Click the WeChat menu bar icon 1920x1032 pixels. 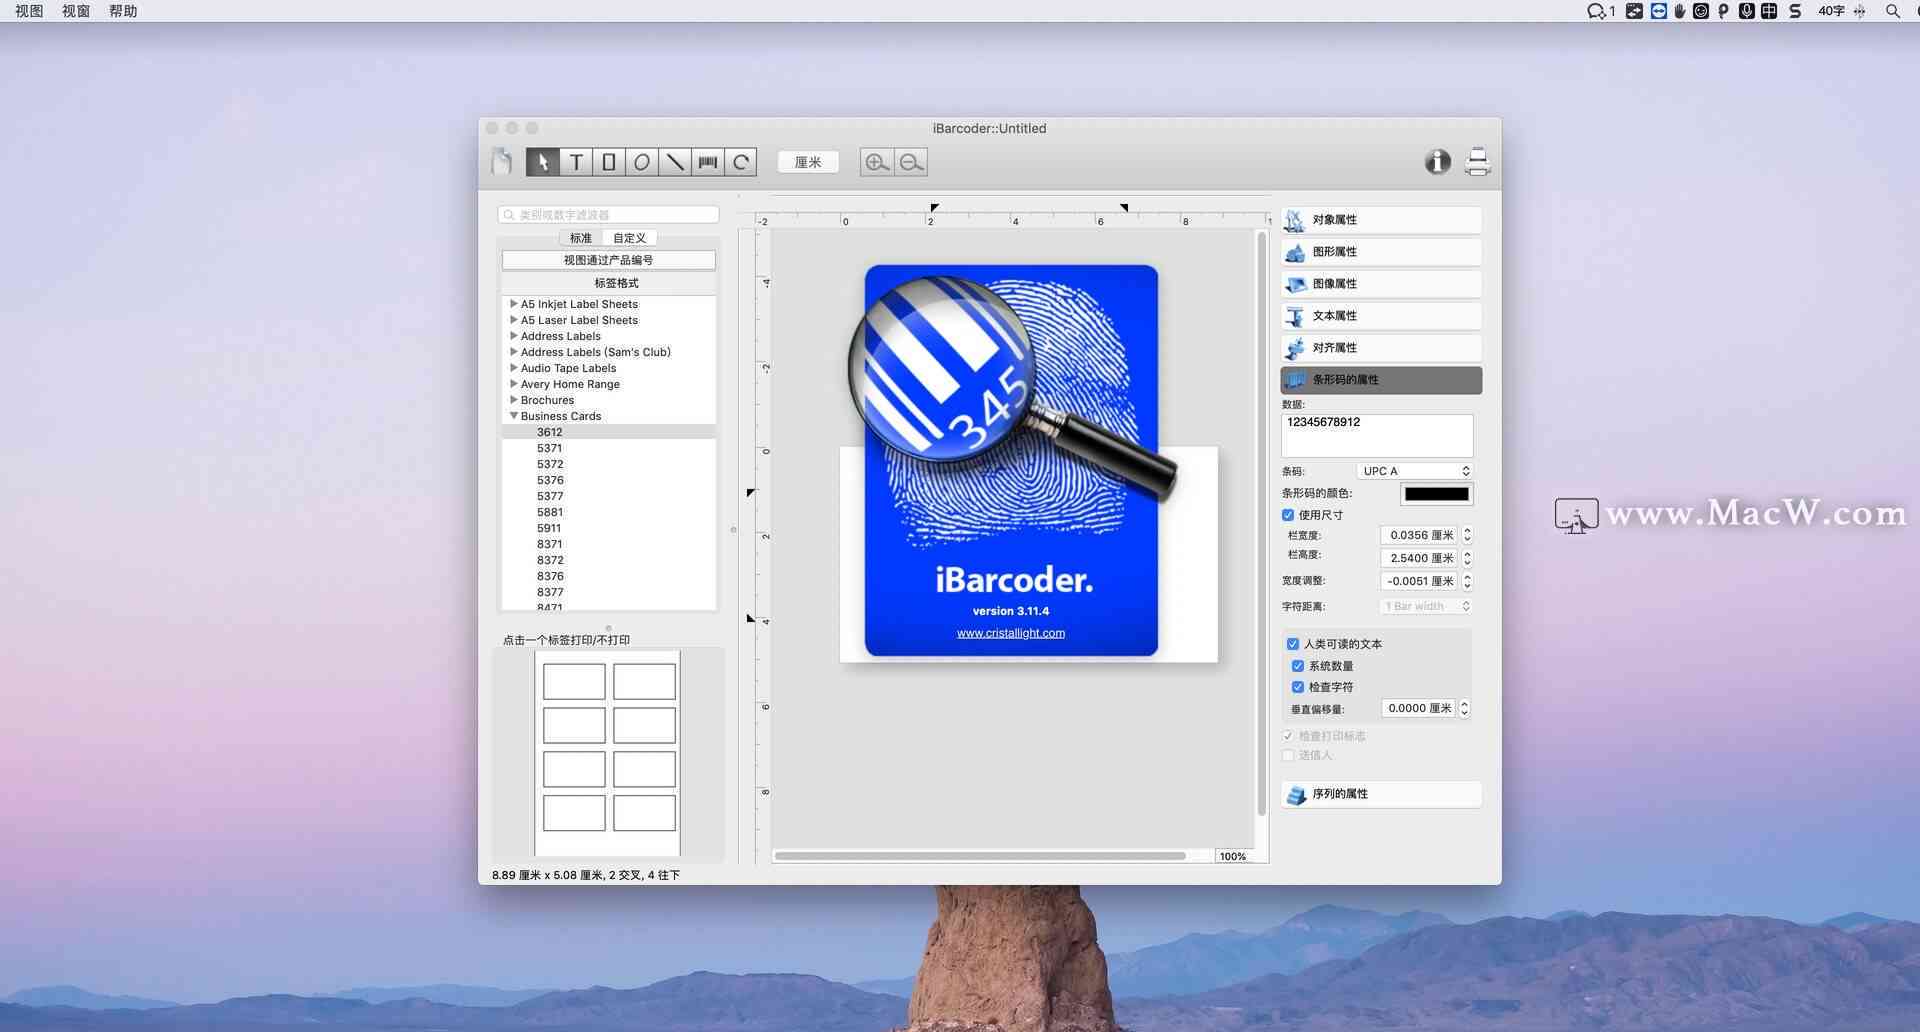1596,11
